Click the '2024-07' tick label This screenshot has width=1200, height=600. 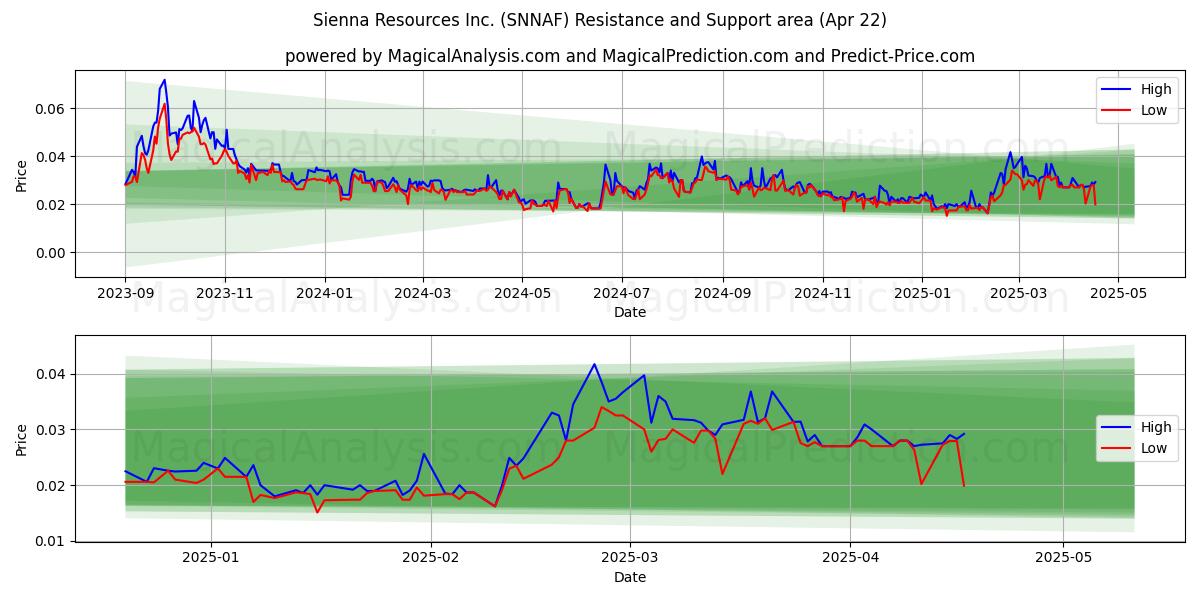pyautogui.click(x=622, y=294)
